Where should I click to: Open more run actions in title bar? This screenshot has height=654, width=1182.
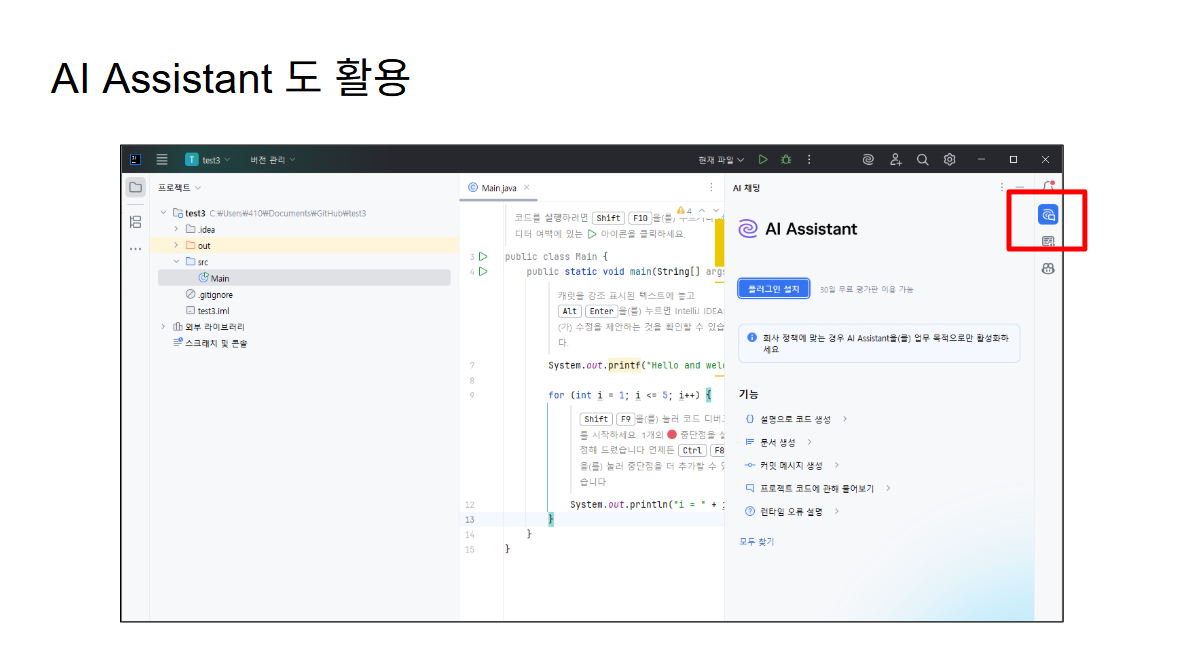(810, 160)
